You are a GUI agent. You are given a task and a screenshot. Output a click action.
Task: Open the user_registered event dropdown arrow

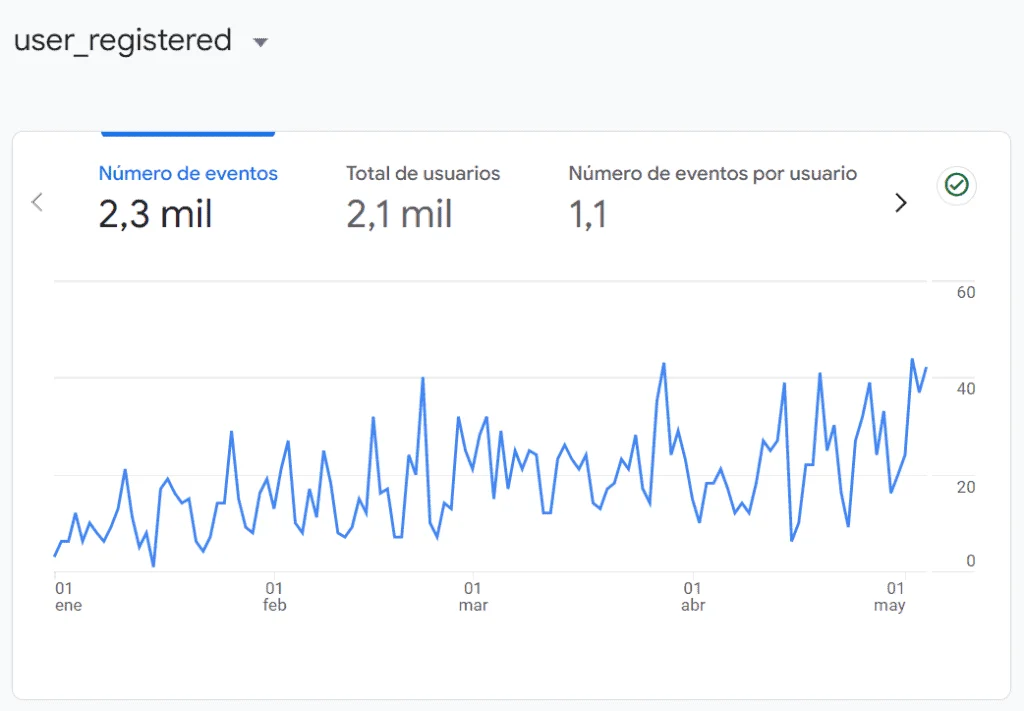coord(261,43)
